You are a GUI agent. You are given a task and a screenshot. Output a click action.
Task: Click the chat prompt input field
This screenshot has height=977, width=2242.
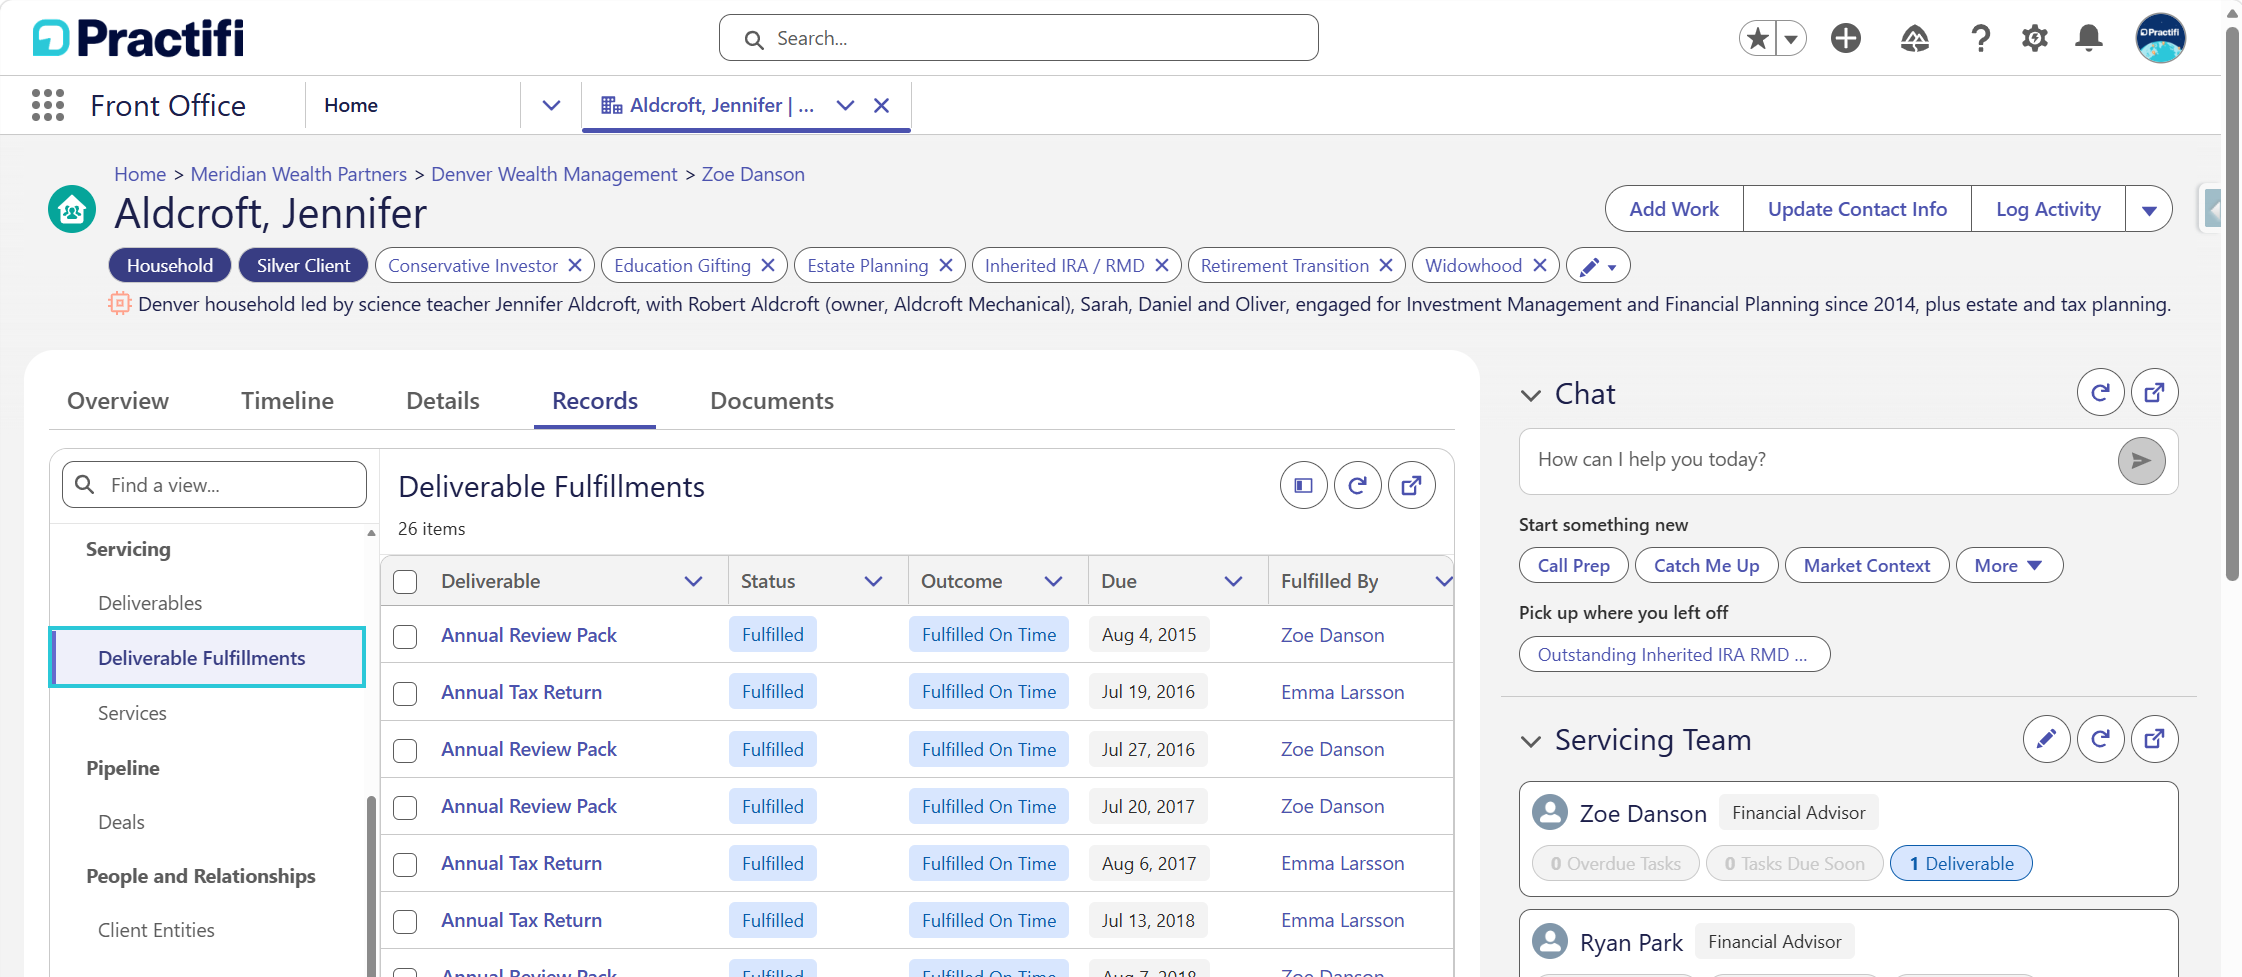[1818, 460]
